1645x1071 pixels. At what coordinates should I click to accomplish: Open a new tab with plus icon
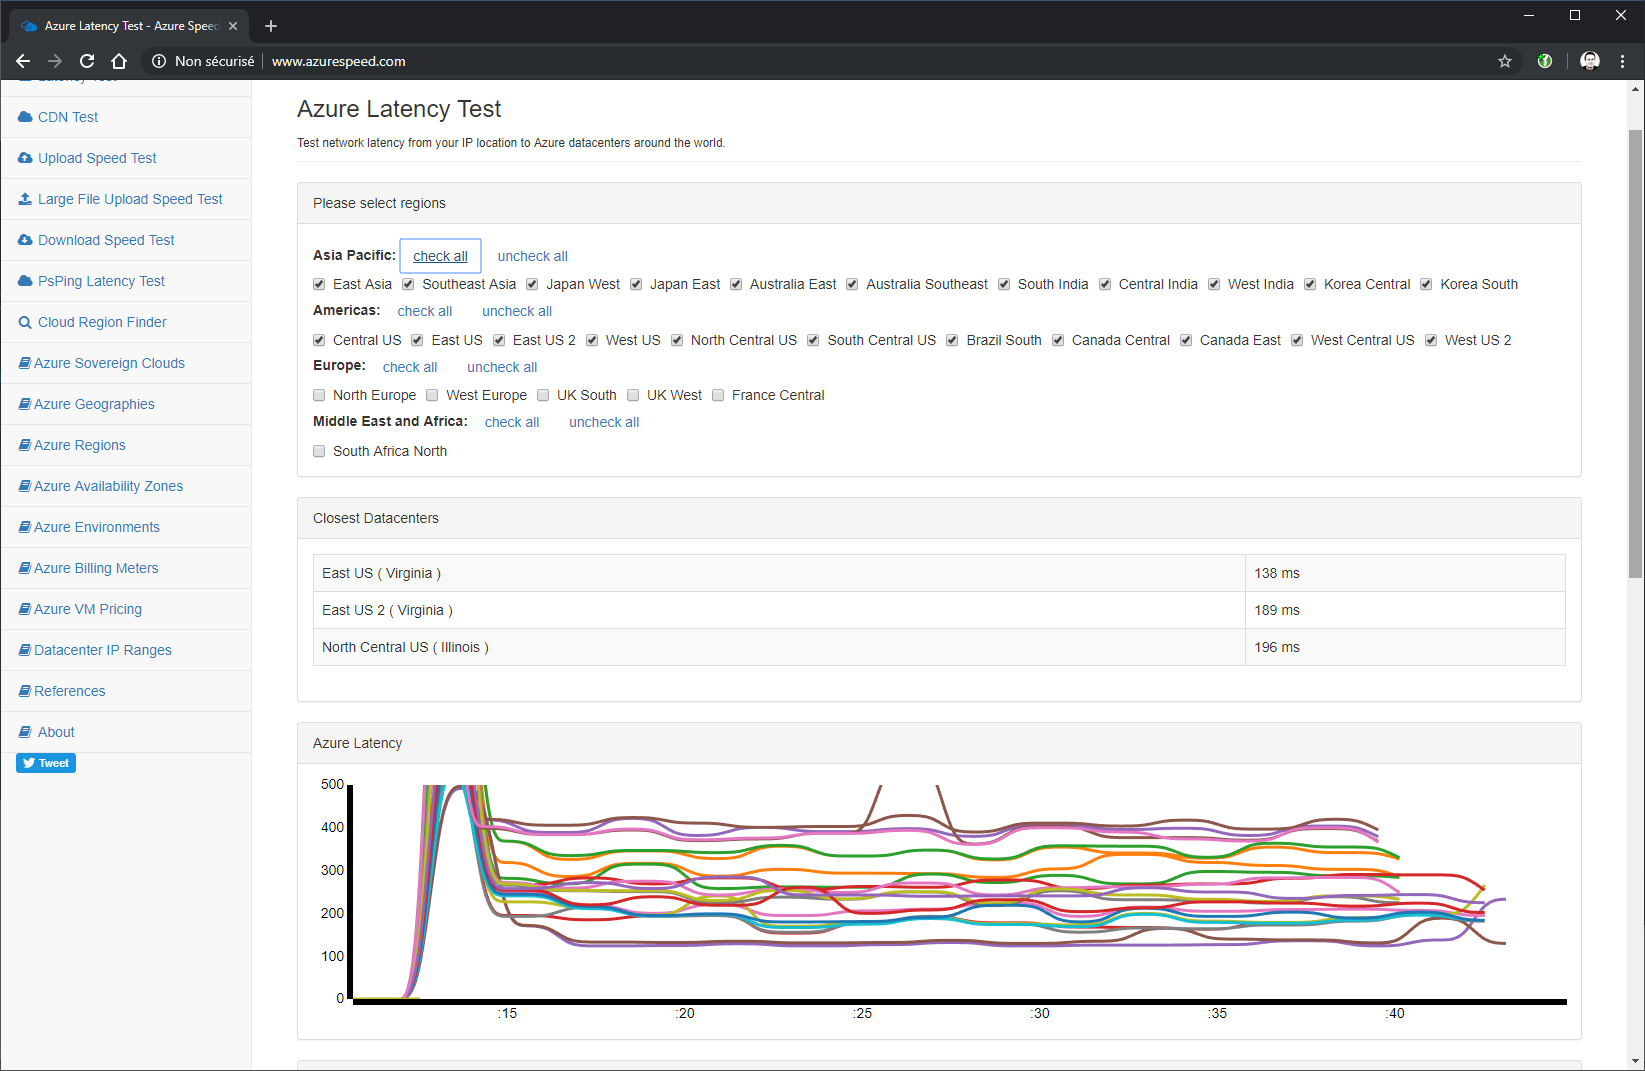point(271,26)
